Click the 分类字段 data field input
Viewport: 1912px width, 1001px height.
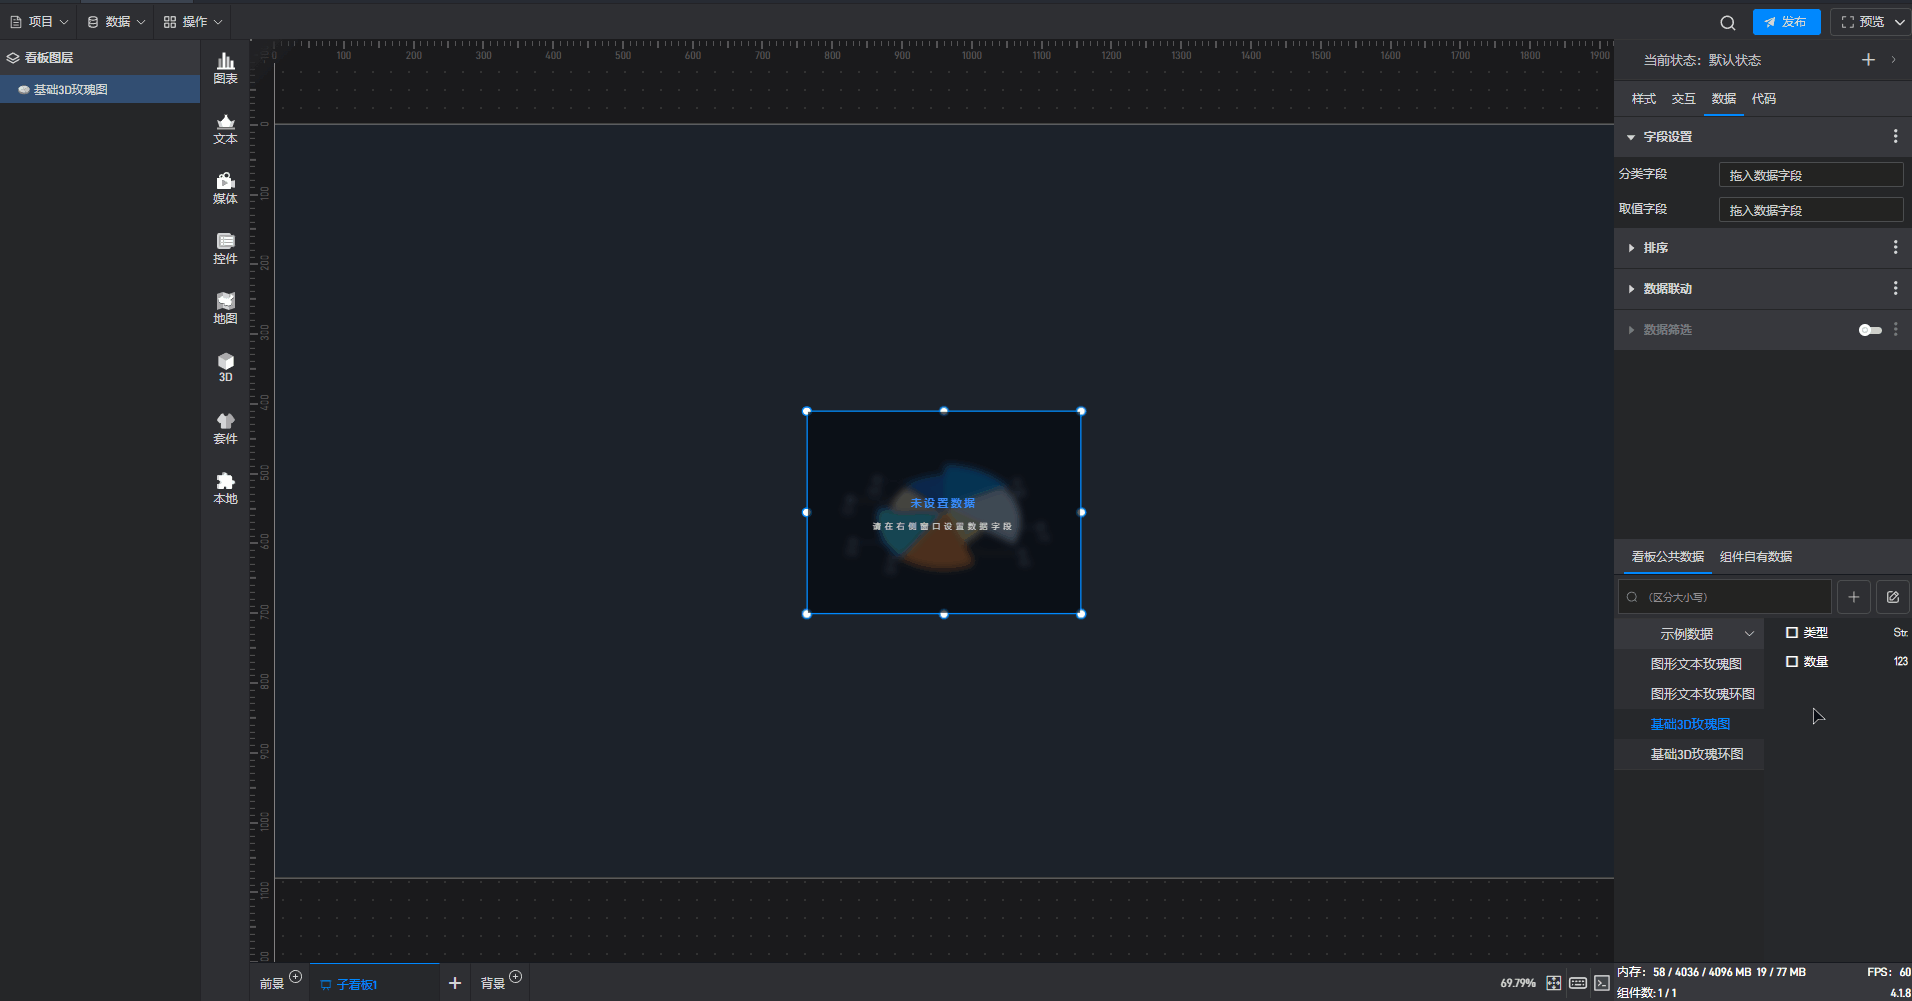1810,175
